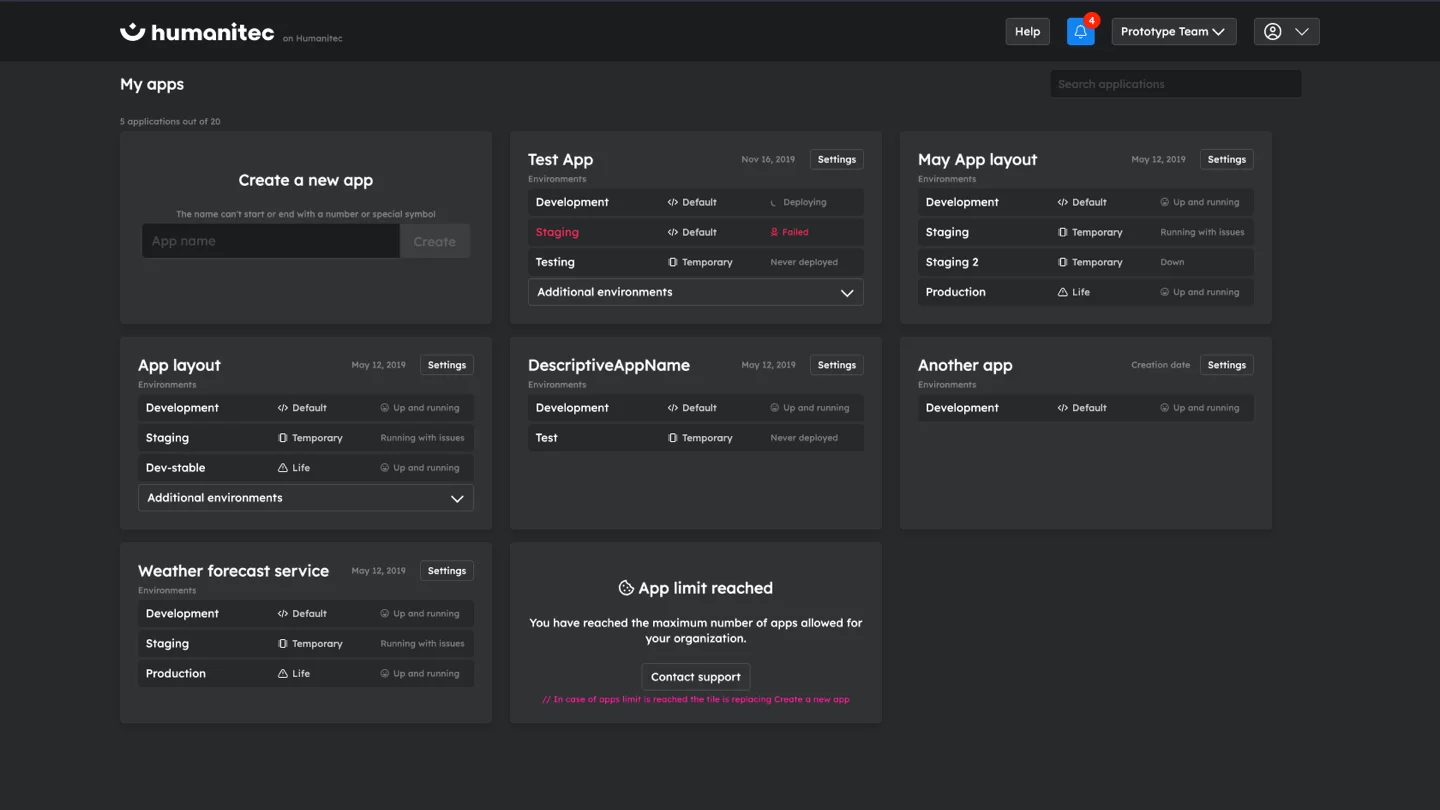The width and height of the screenshot is (1440, 810).
Task: Click the Failed status icon on Staging in Test App
Action: [x=774, y=232]
